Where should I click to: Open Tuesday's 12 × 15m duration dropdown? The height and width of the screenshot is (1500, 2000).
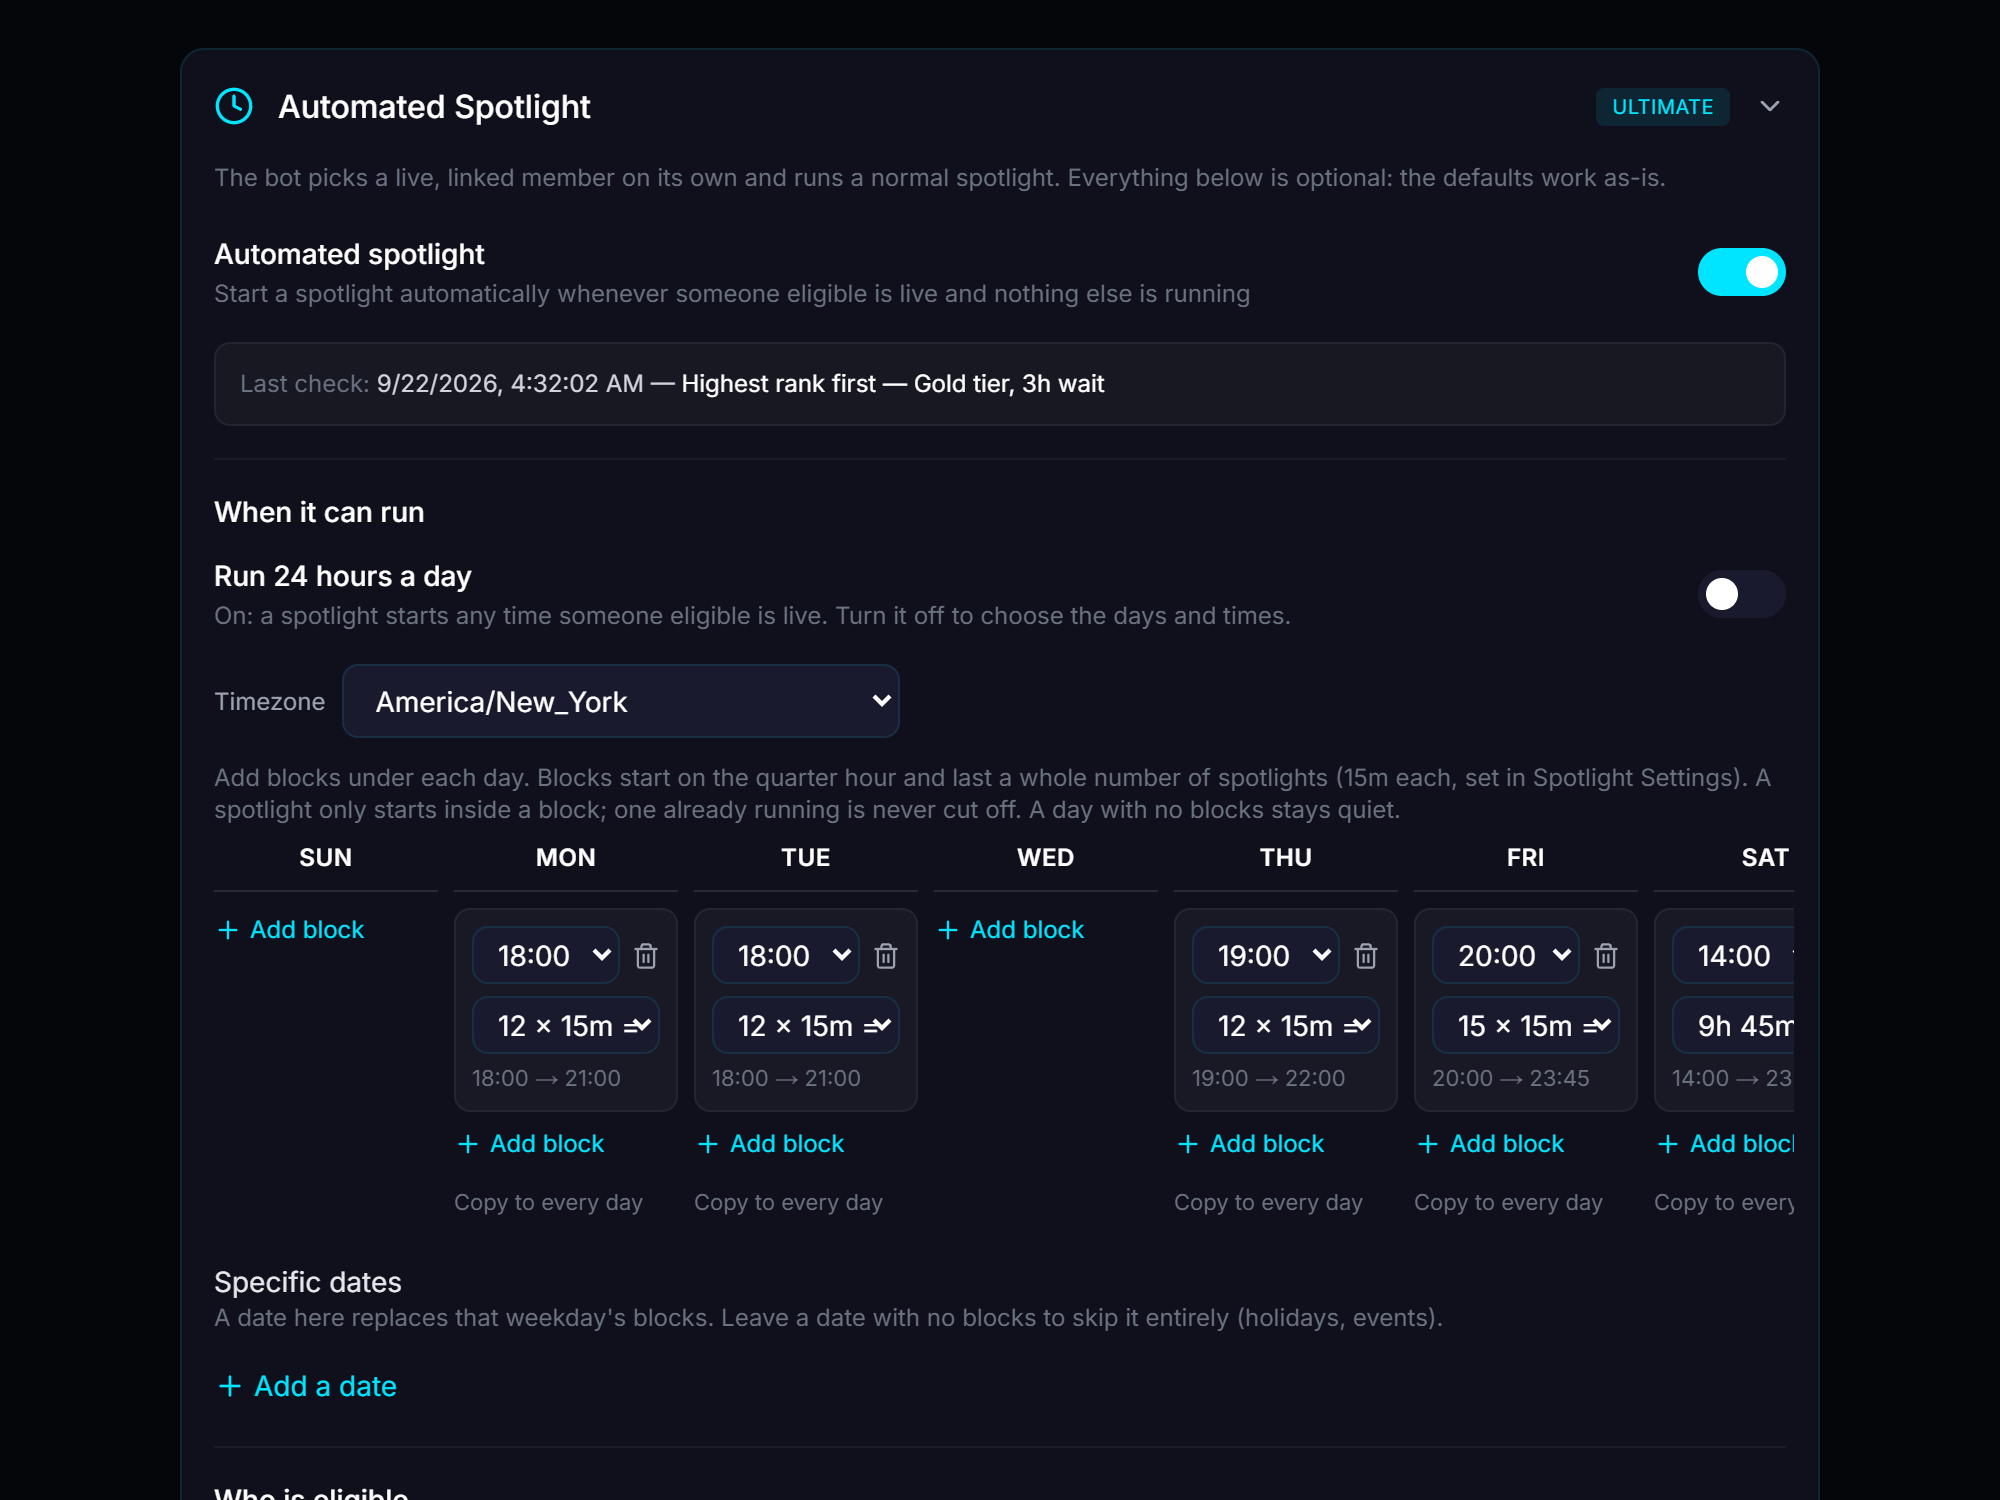click(805, 1025)
